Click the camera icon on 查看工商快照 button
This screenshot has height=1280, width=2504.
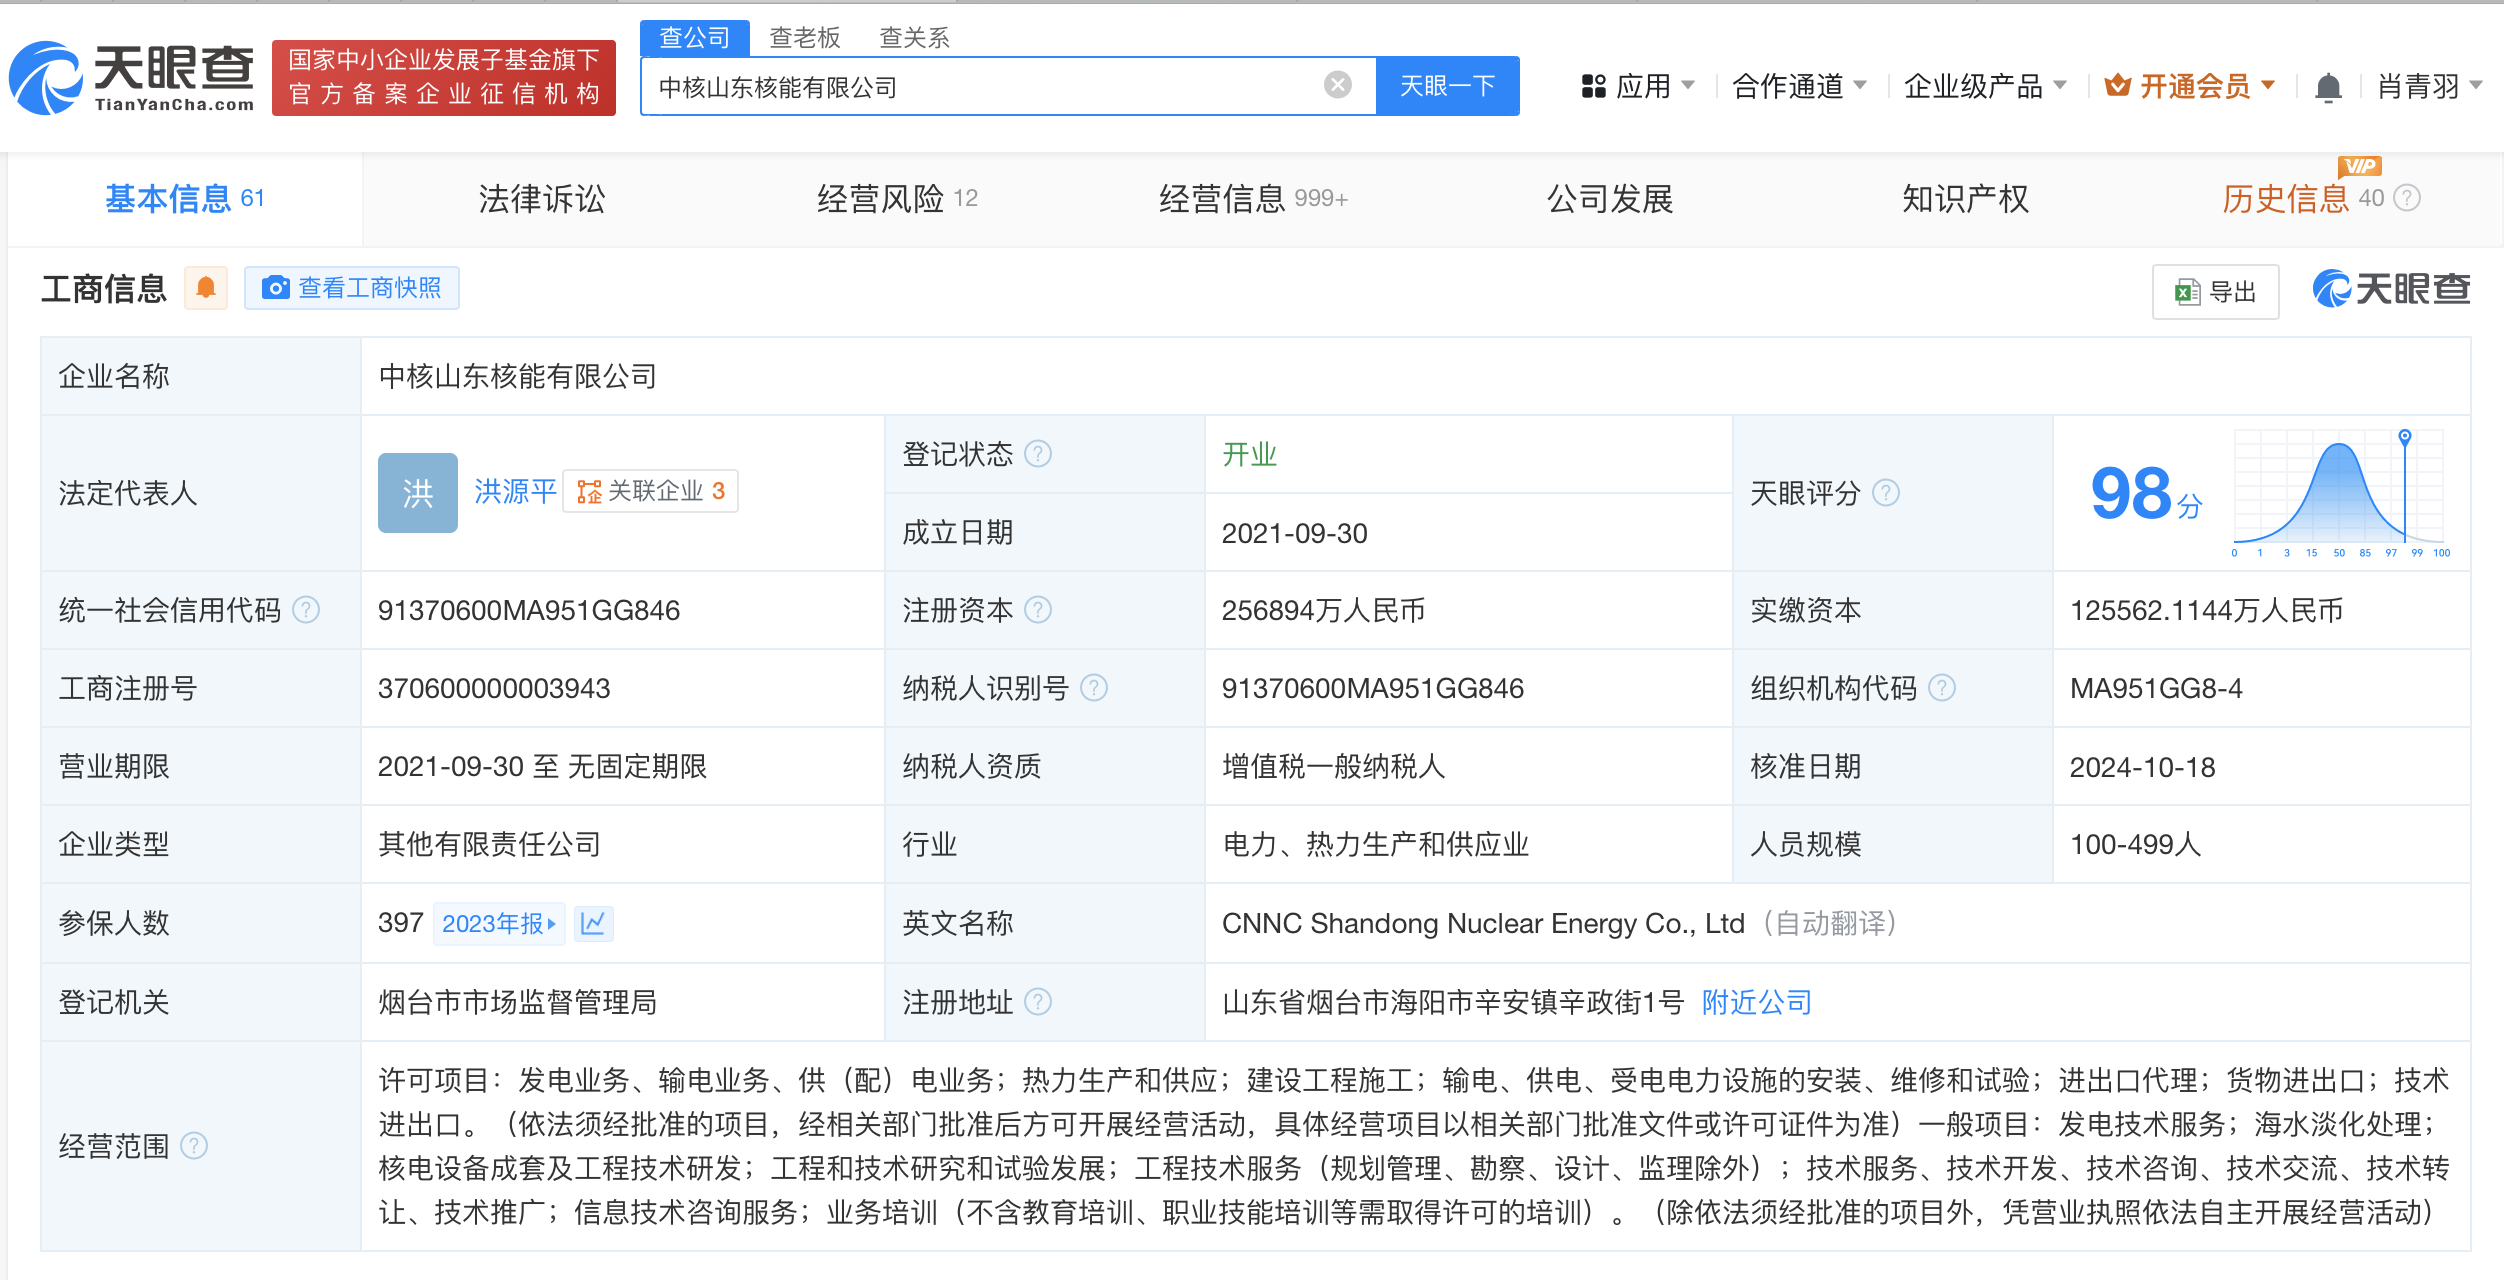coord(275,288)
